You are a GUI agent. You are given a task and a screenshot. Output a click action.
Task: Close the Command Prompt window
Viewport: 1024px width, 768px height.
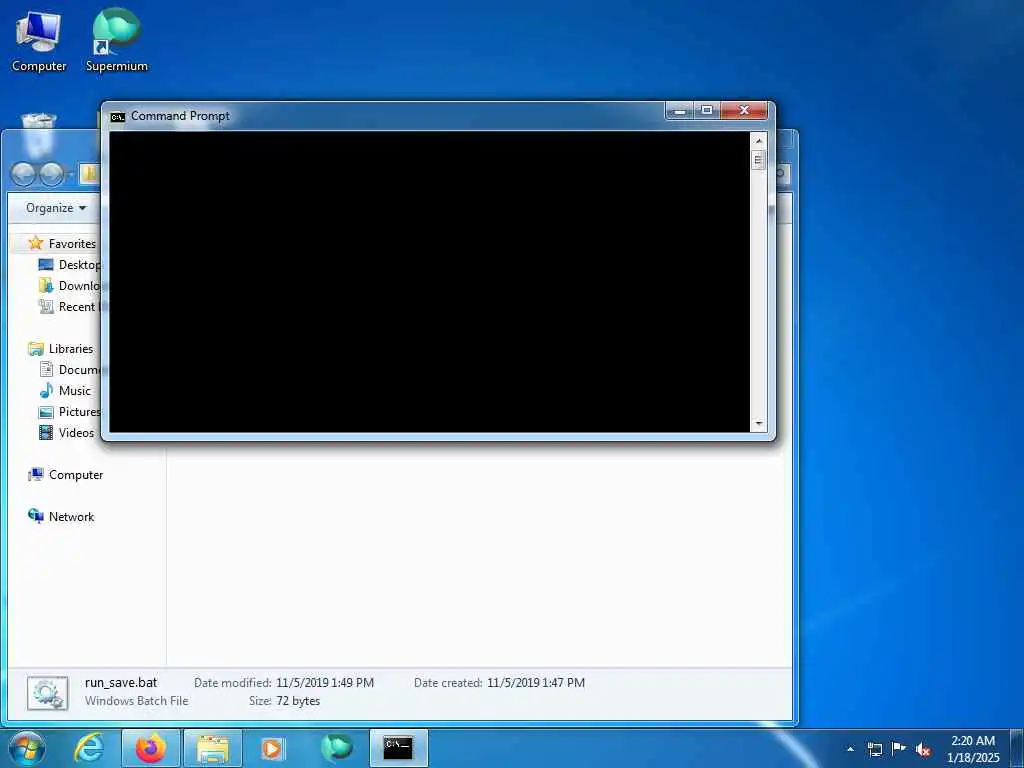(x=744, y=111)
